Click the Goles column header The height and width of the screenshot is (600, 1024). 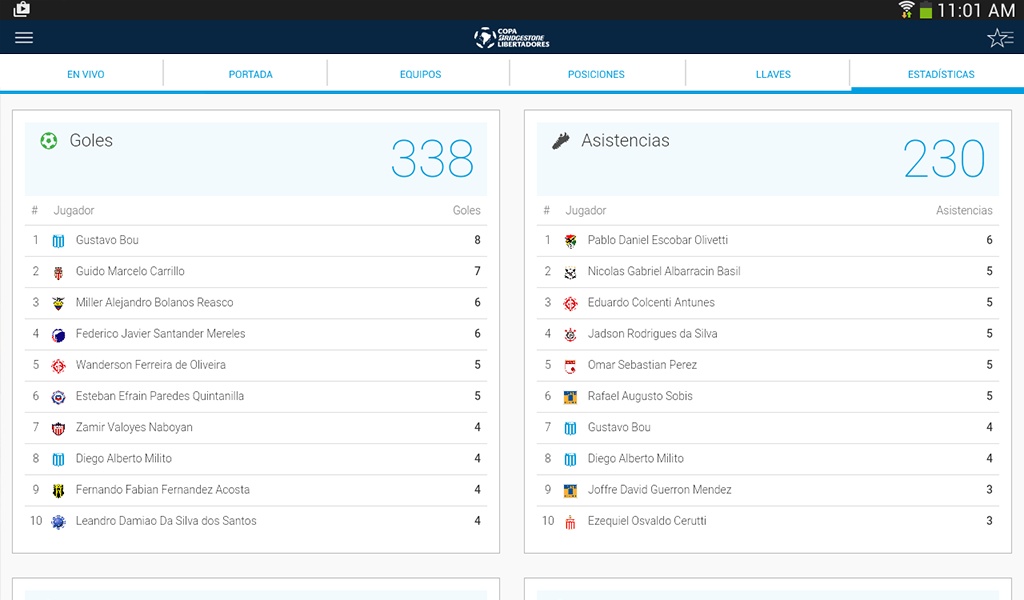point(466,210)
